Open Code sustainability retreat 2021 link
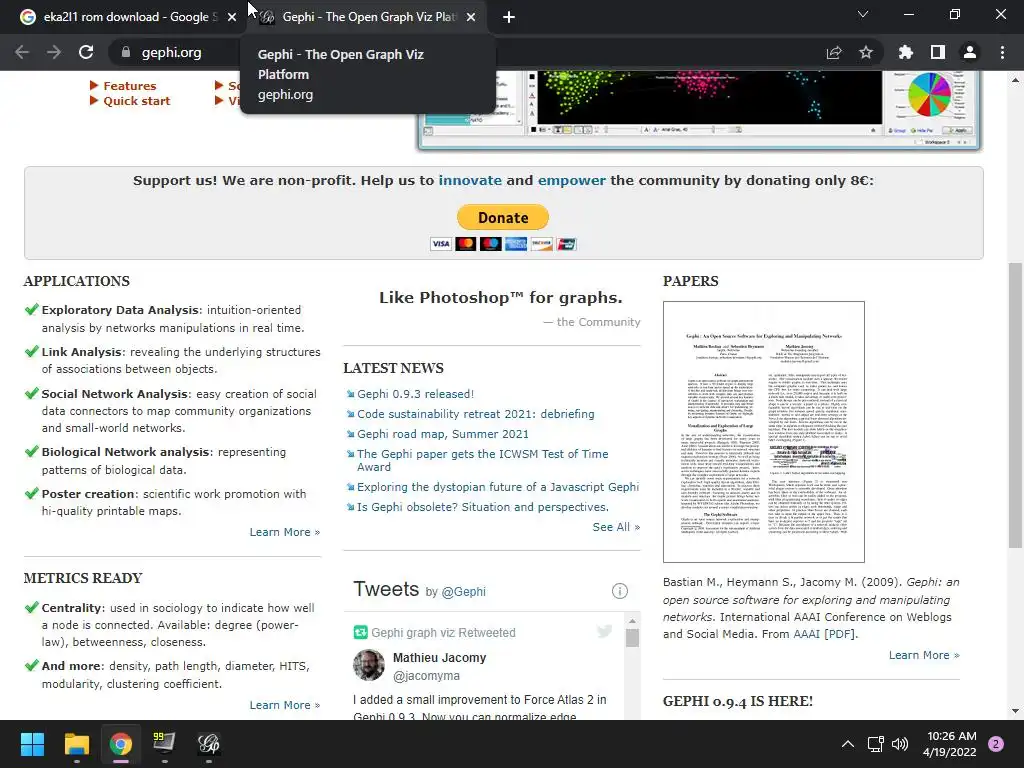 (x=475, y=414)
